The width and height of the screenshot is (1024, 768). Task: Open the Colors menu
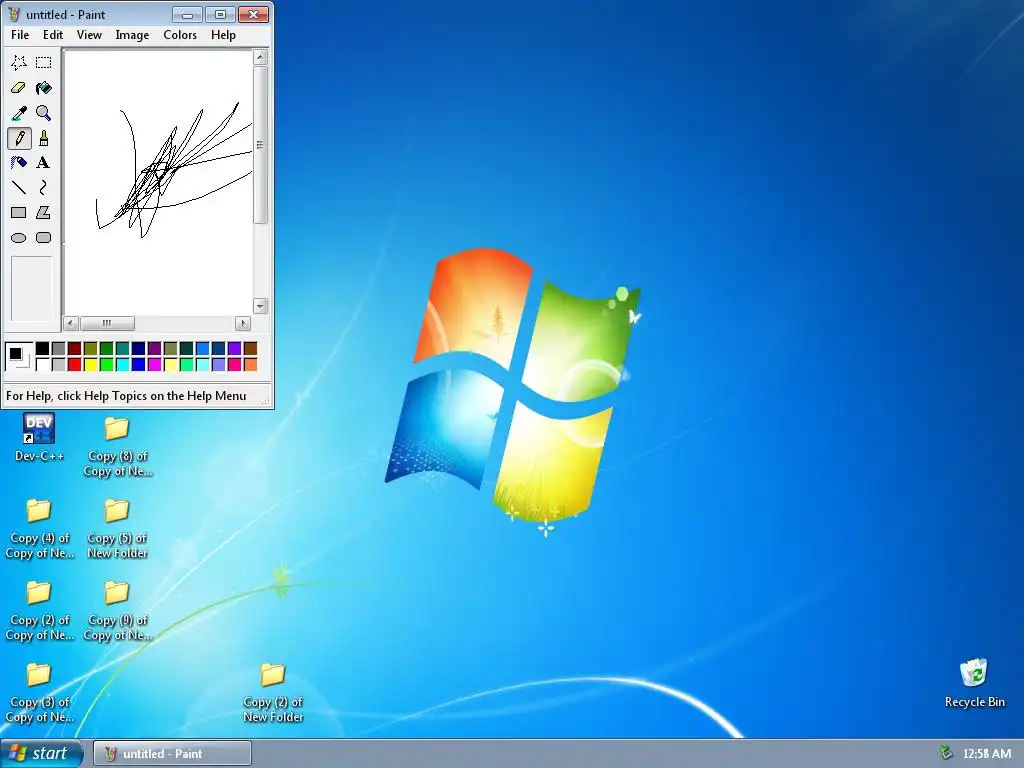[180, 35]
